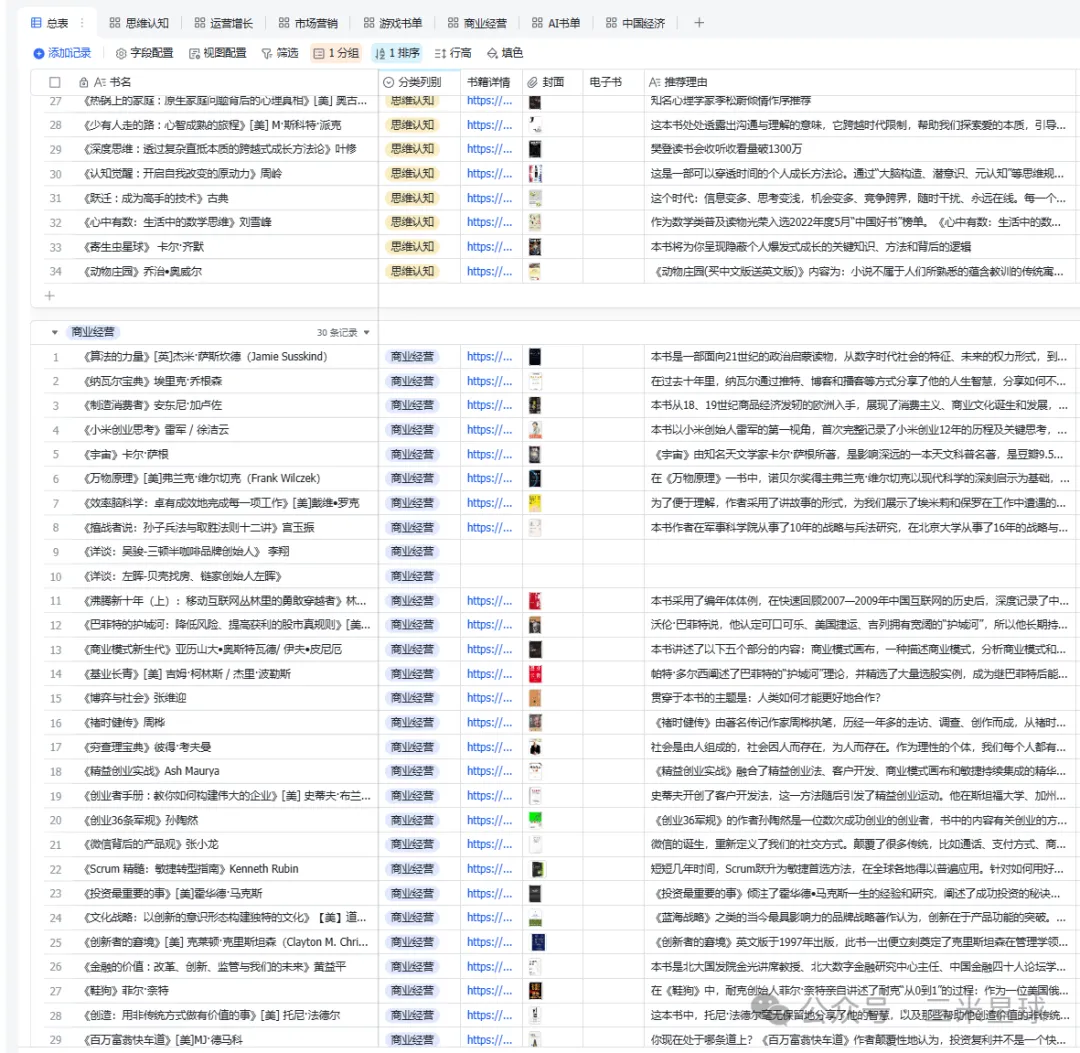The image size is (1080, 1053).
Task: Toggle the select-all checkbox in header
Action: pos(55,82)
